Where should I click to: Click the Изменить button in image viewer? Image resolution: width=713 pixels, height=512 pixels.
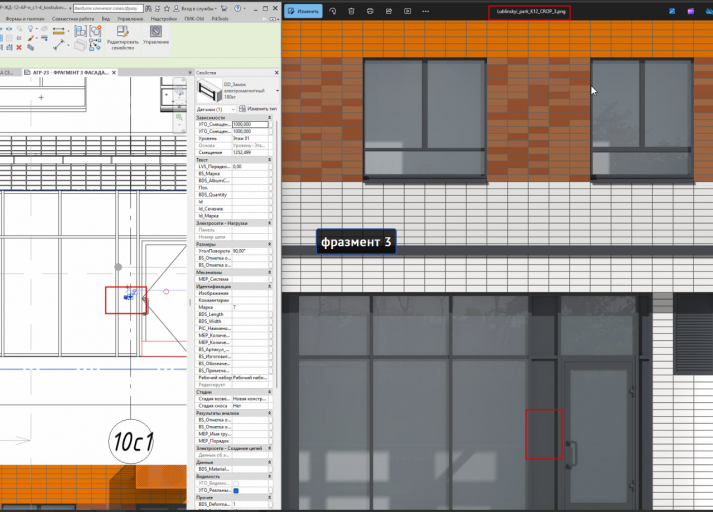pyautogui.click(x=303, y=11)
